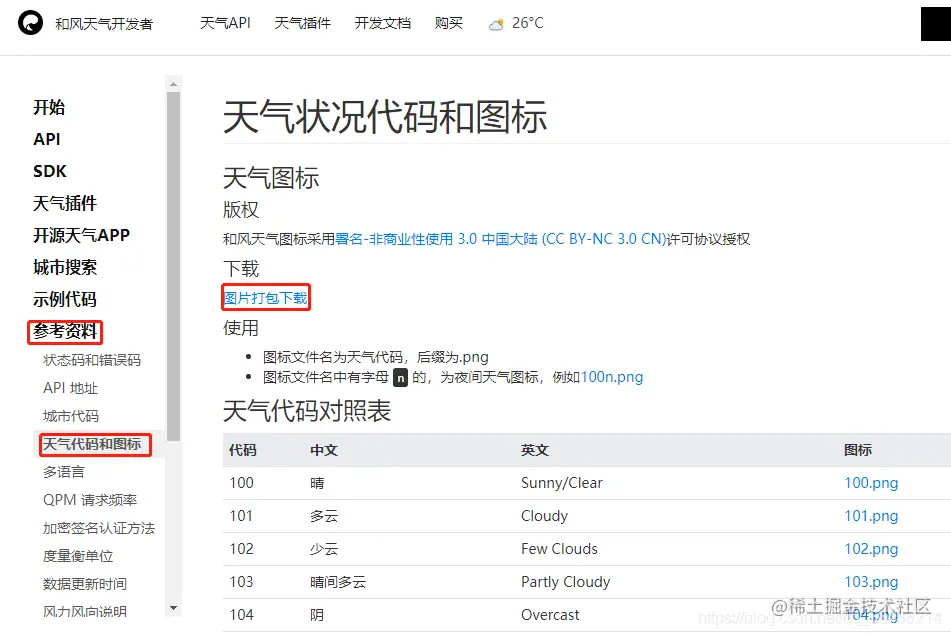Click the 晴 cell
The width and height of the screenshot is (951, 636).
point(317,483)
